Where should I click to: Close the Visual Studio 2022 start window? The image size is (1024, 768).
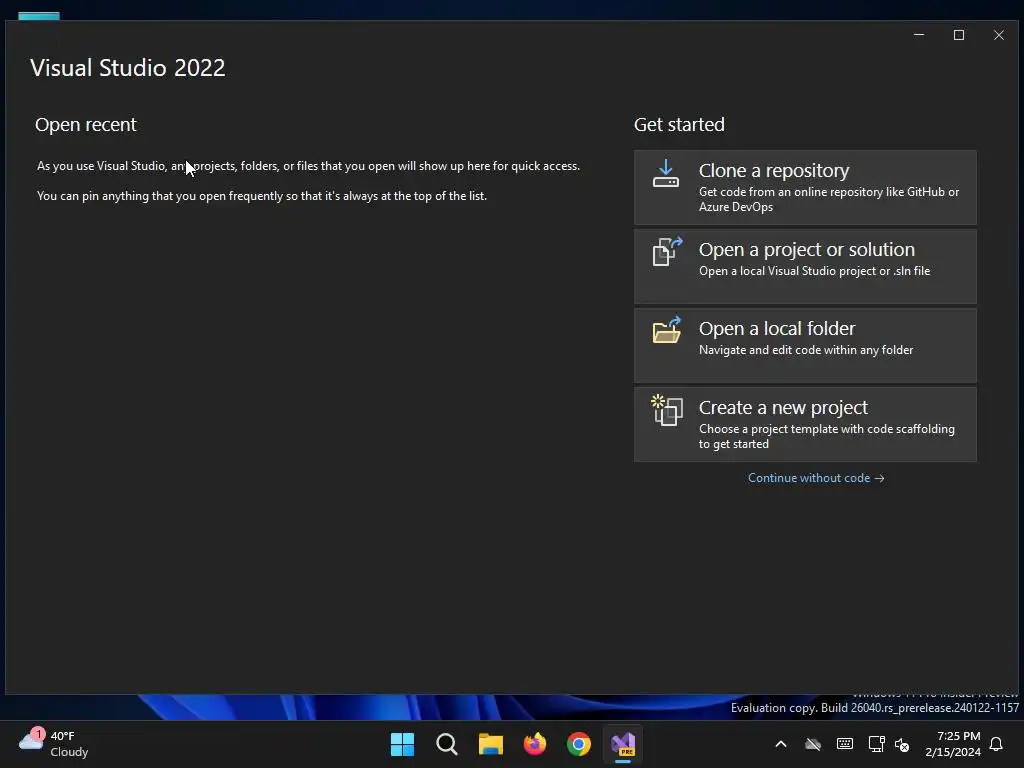pyautogui.click(x=999, y=35)
